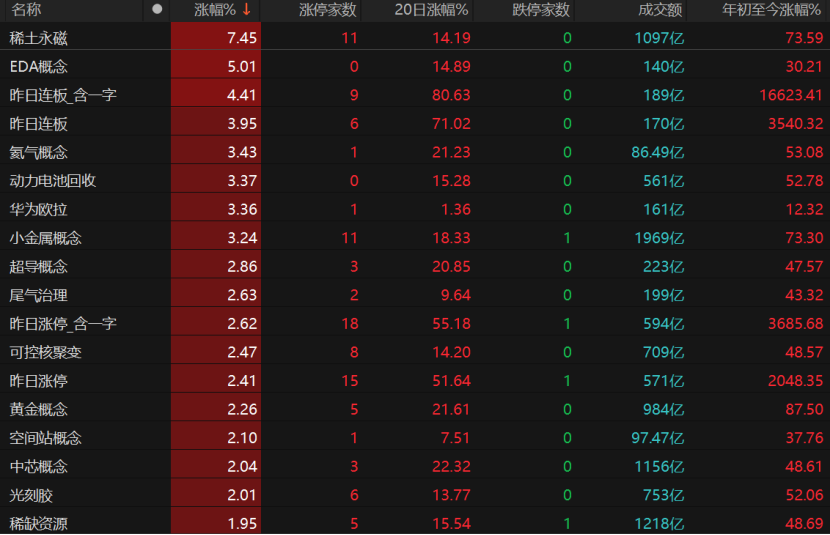
Task: Click the 1218亿 turnover value
Action: click(660, 524)
